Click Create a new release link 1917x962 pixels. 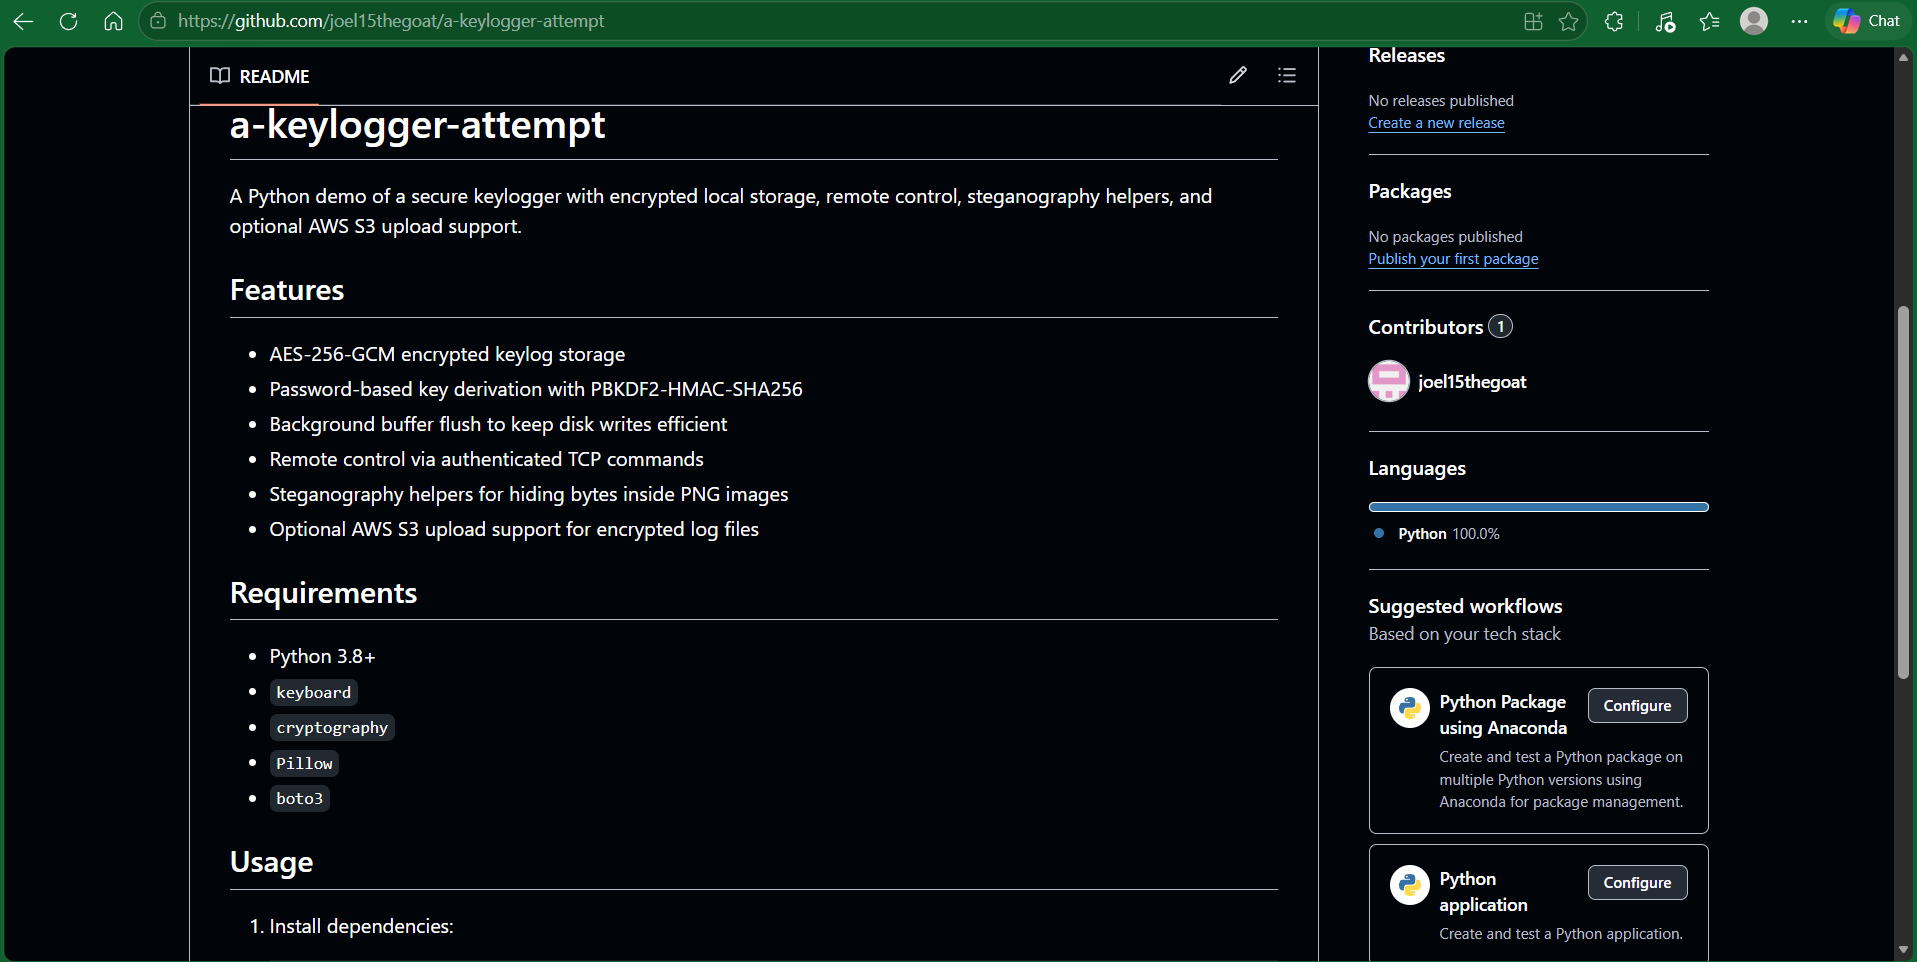coord(1436,123)
